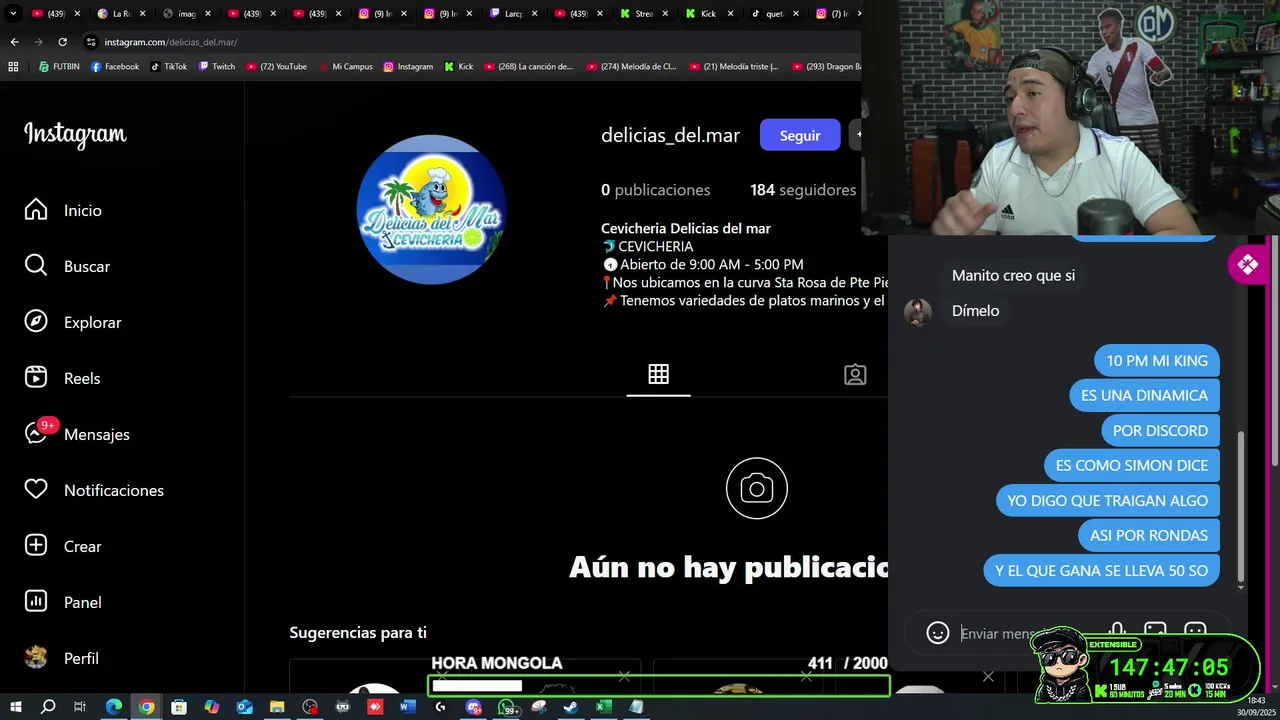Open Windows taskbar search
Screen dimensions: 1280x720
[48, 707]
